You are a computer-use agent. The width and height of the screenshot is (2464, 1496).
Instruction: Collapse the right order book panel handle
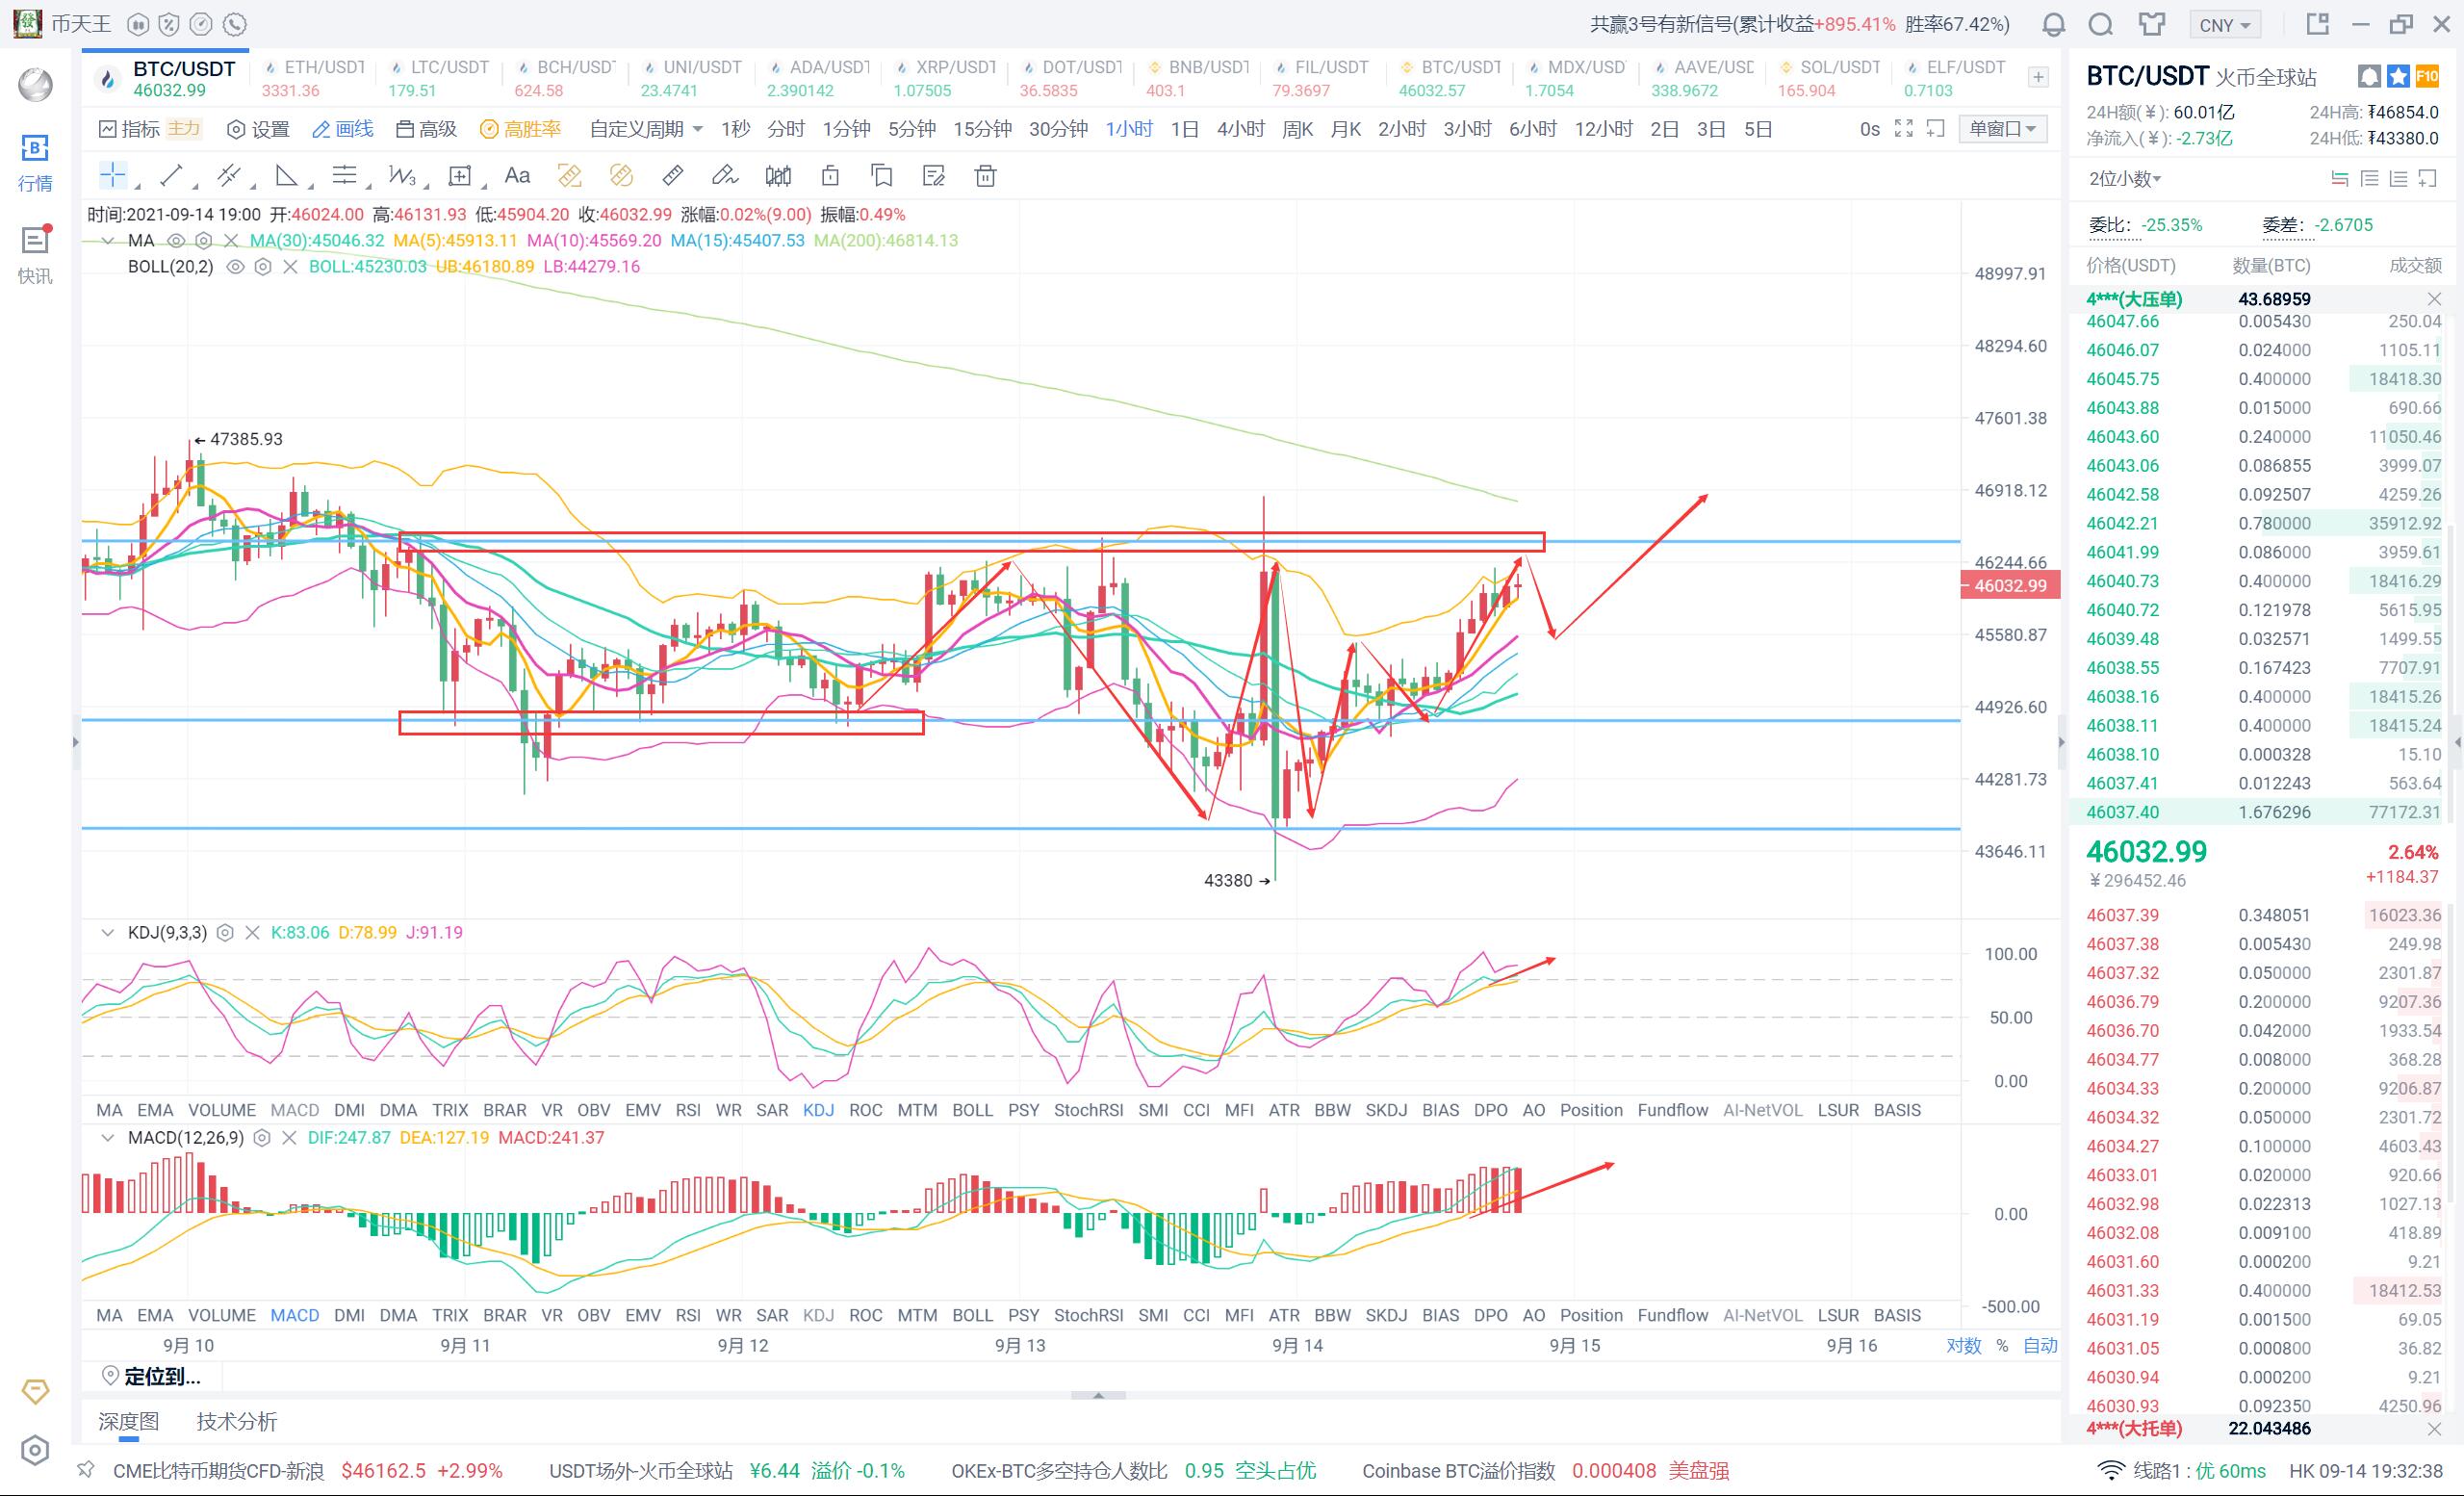click(2060, 742)
